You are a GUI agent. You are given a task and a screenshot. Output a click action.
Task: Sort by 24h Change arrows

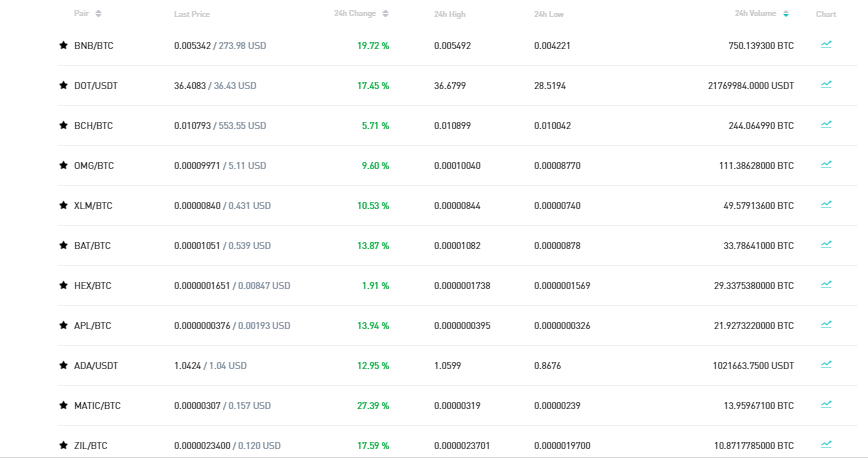click(x=386, y=13)
